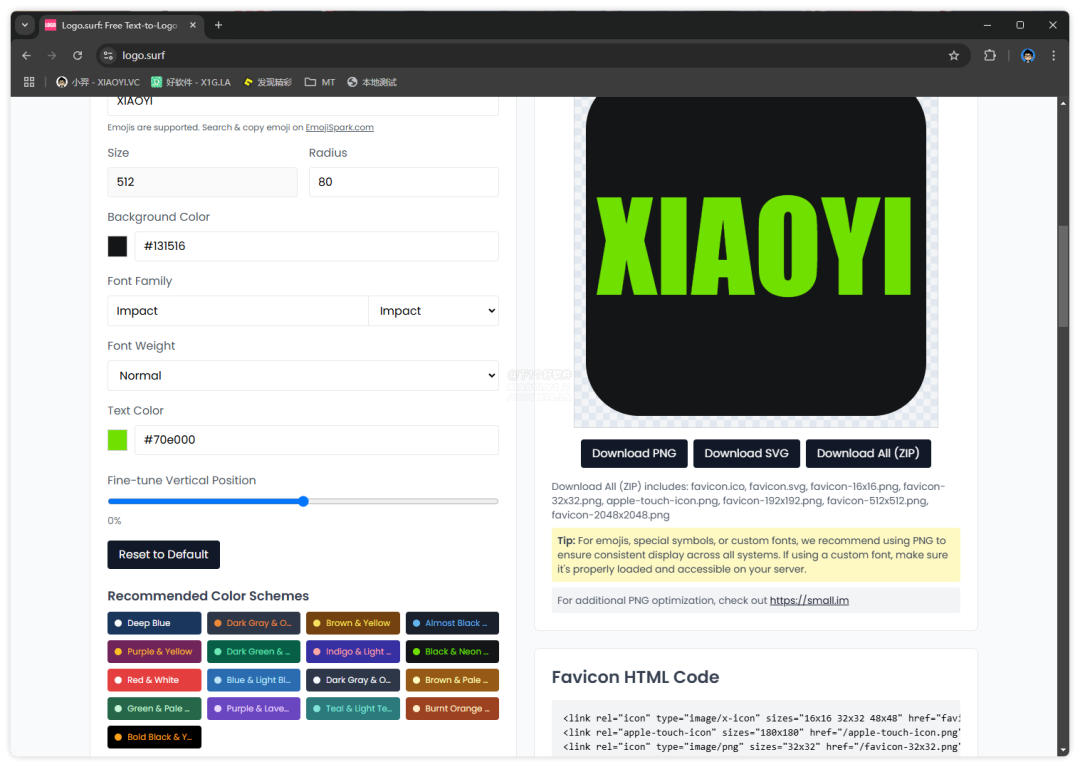The image size is (1080, 767).
Task: Open the background color swatch picker
Action: coord(118,246)
